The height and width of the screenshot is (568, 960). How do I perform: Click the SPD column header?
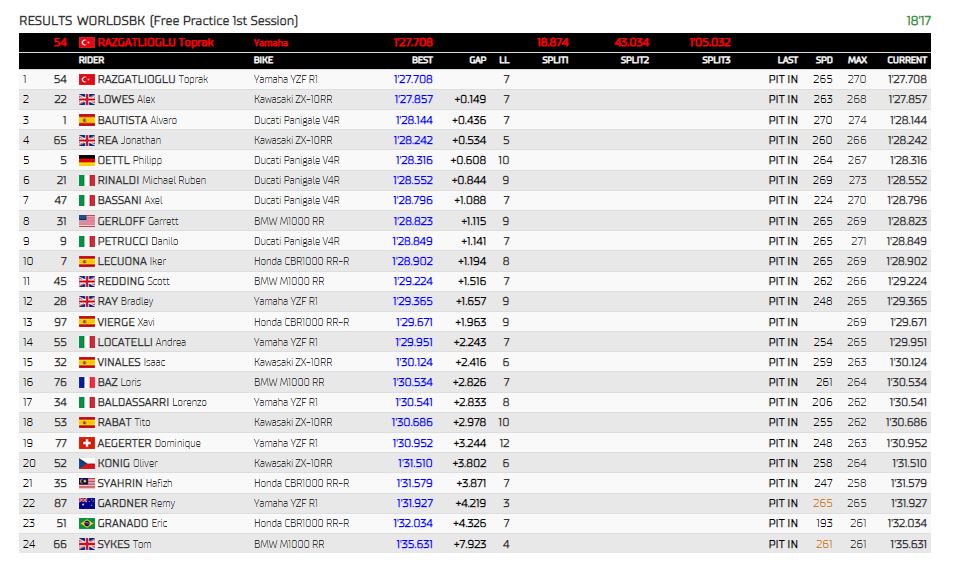coord(823,60)
